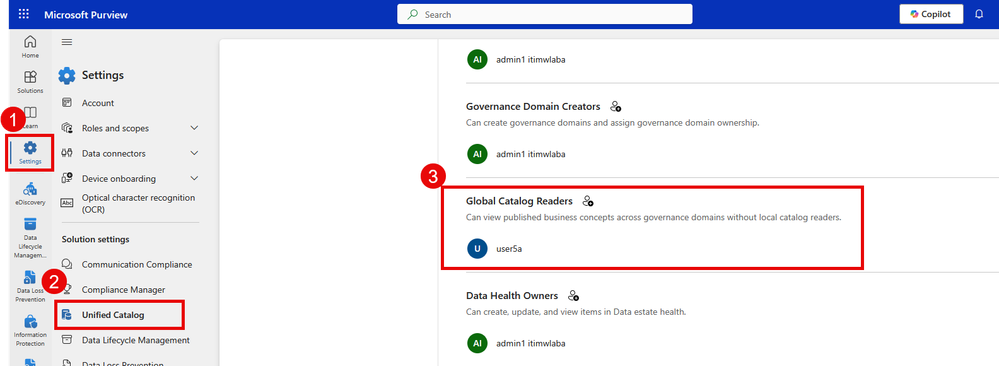Add user to Data Health Owners
This screenshot has width=999, height=366.
(x=573, y=296)
